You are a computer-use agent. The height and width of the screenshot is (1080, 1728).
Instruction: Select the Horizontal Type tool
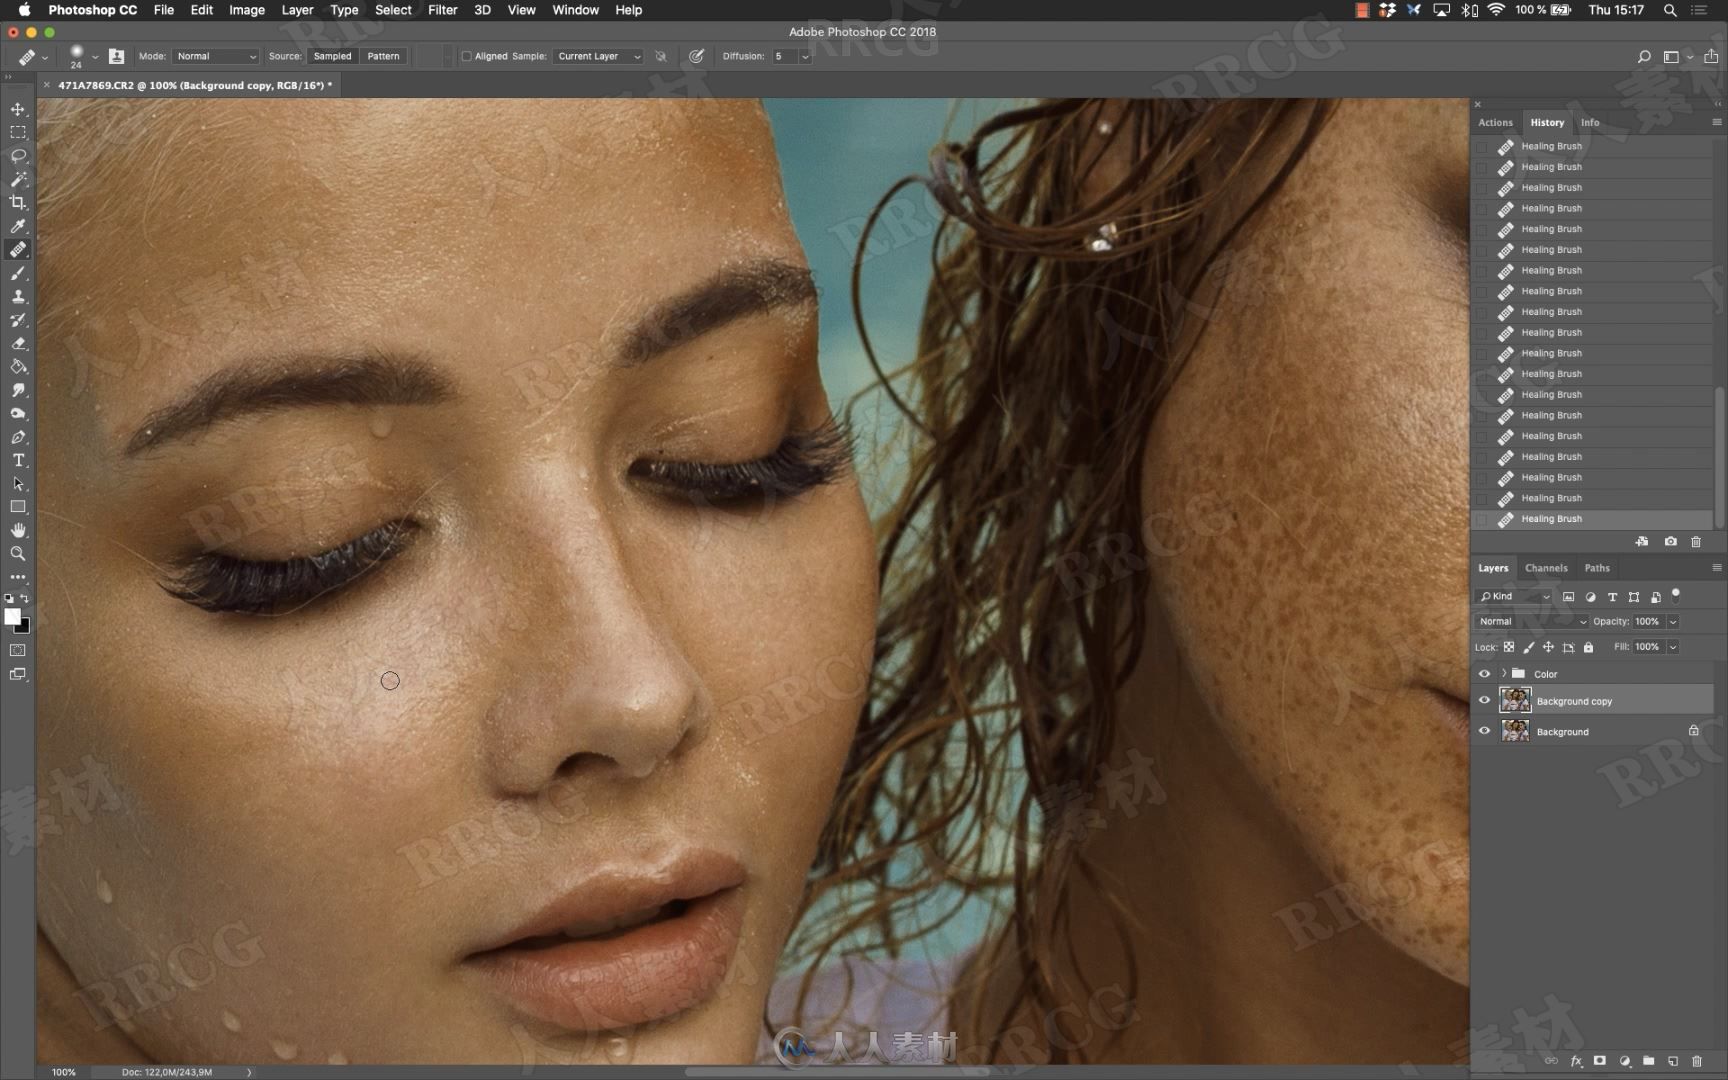tap(18, 460)
